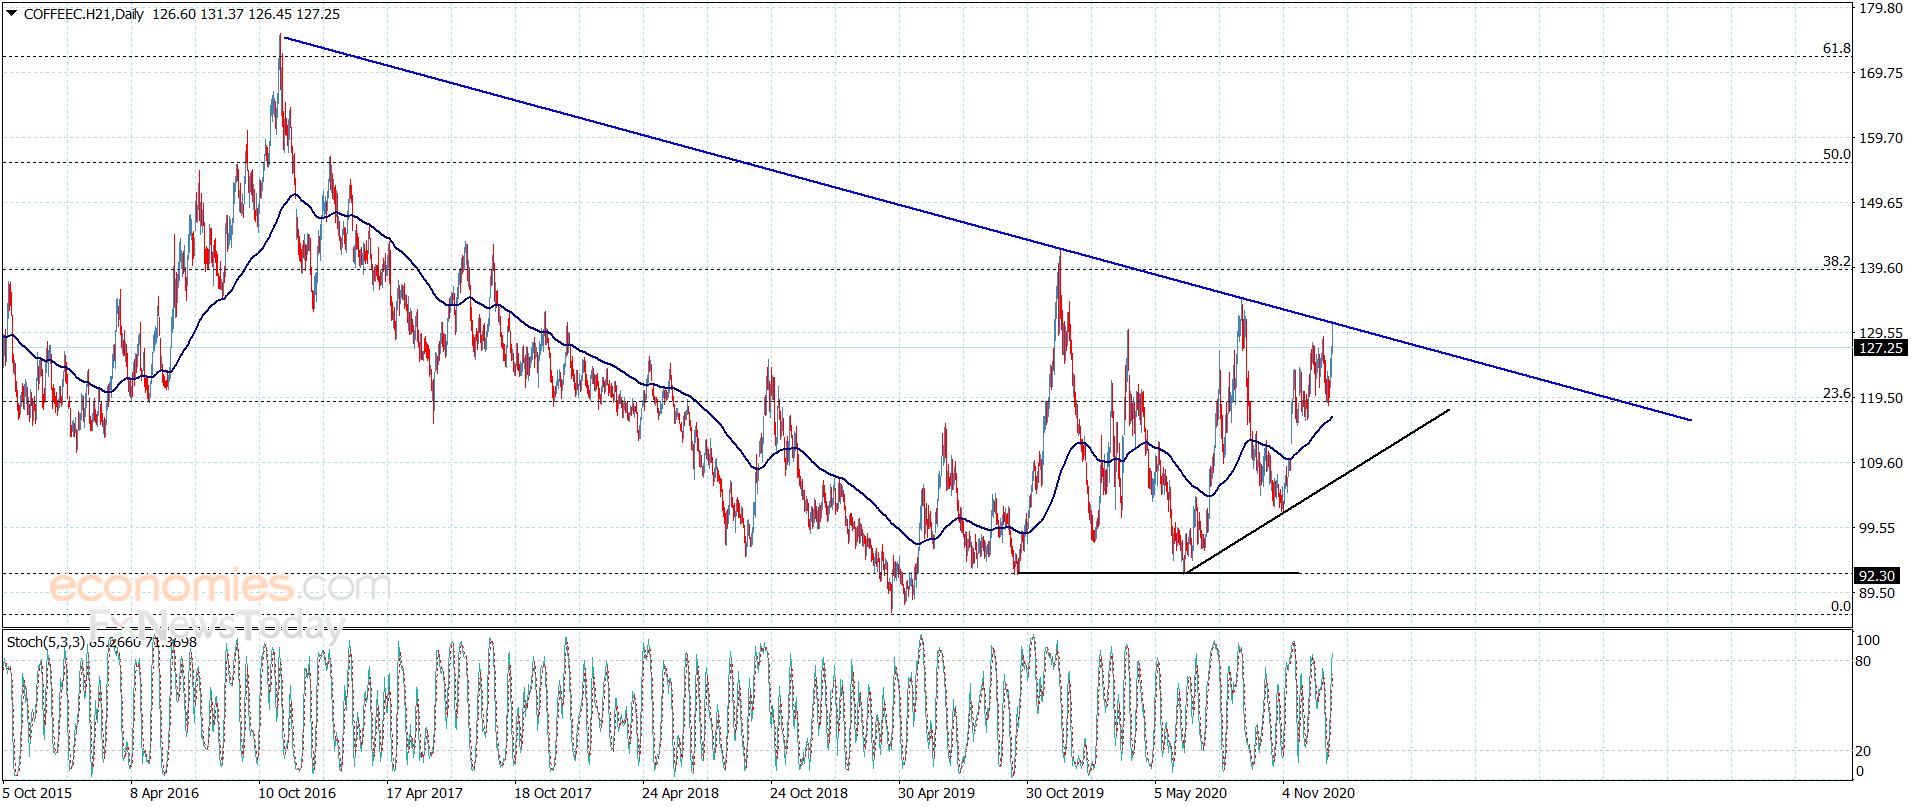Screen dimensions: 1916x807
Task: Click the 92.30 support level price tag
Action: (1877, 576)
